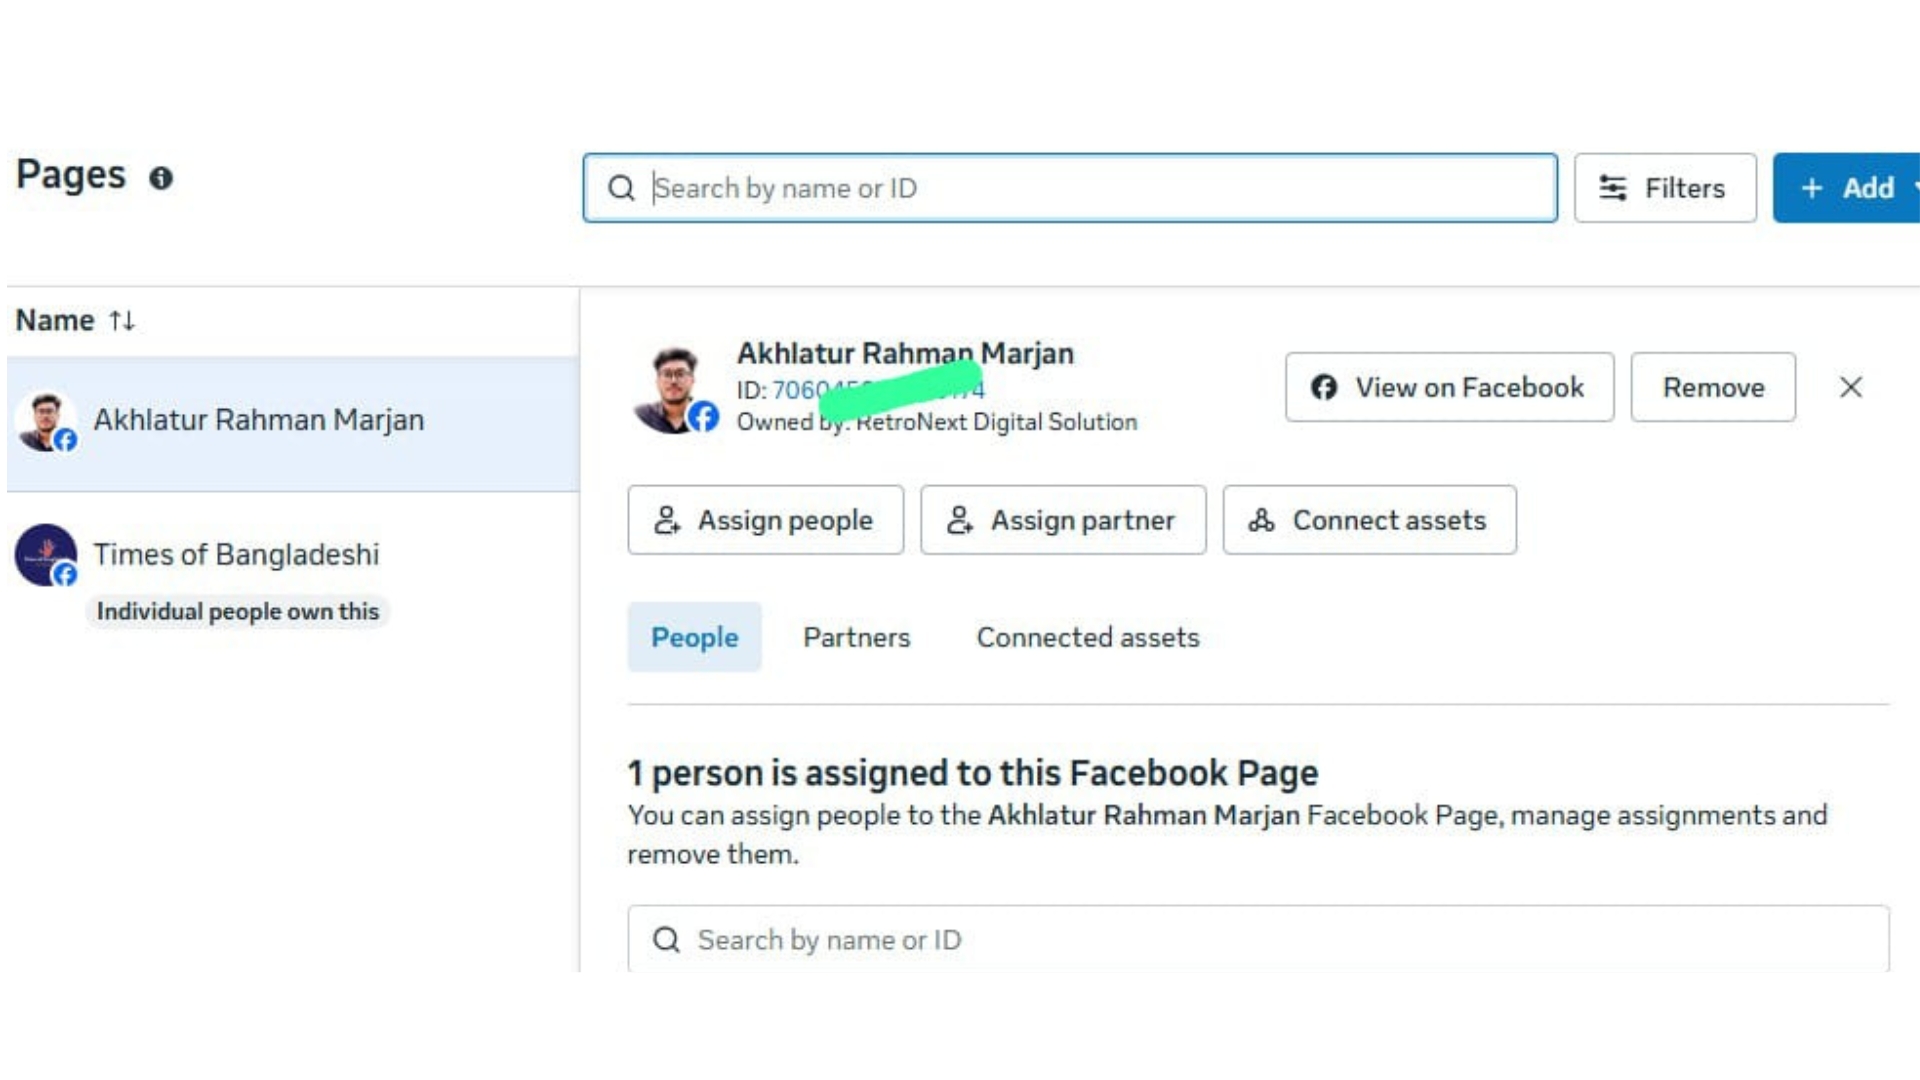
Task: Close the page detail panel with X
Action: pos(1850,387)
